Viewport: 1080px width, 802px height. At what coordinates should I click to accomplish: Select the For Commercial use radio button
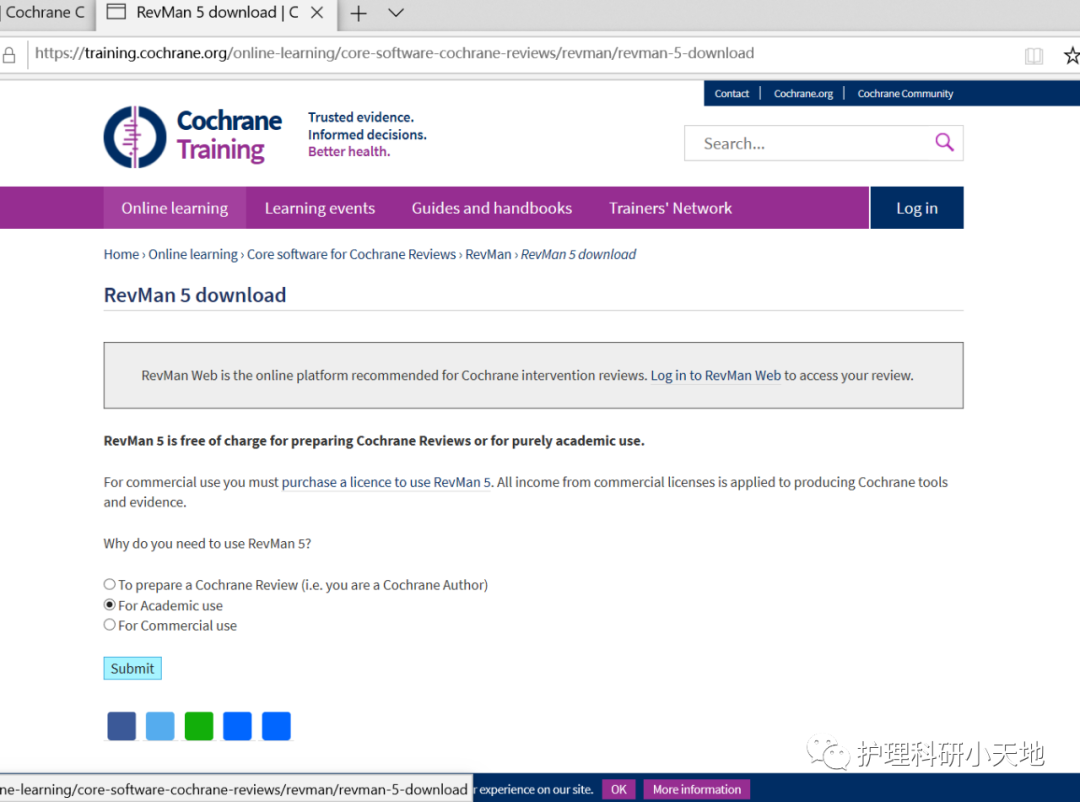[110, 625]
